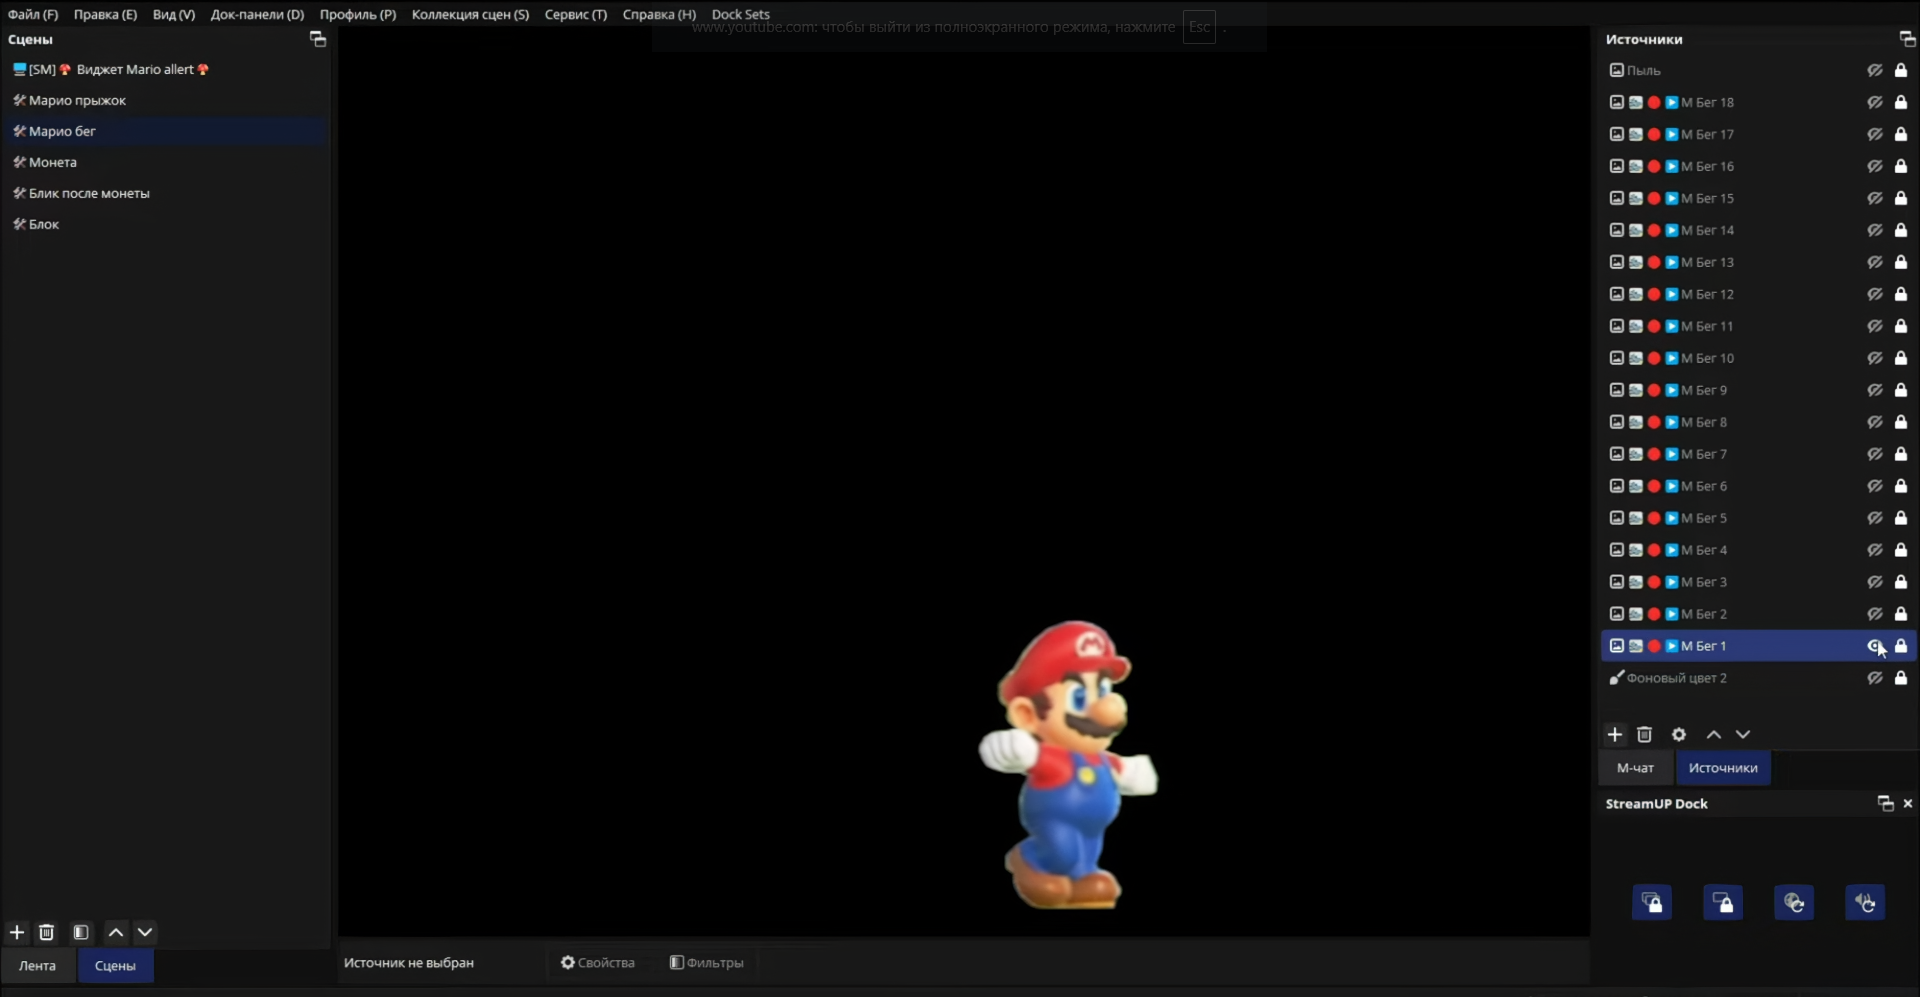Add a new source with plus icon

coord(1614,734)
